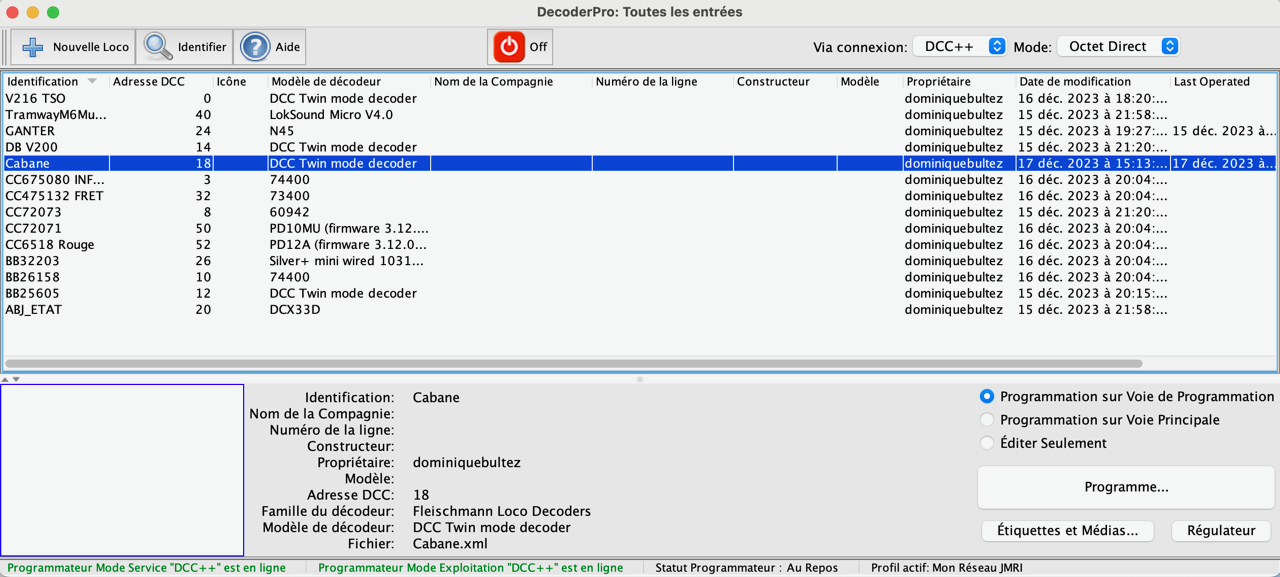Select the BB25605 roster row
Image resolution: width=1280 pixels, height=577 pixels.
(640, 293)
